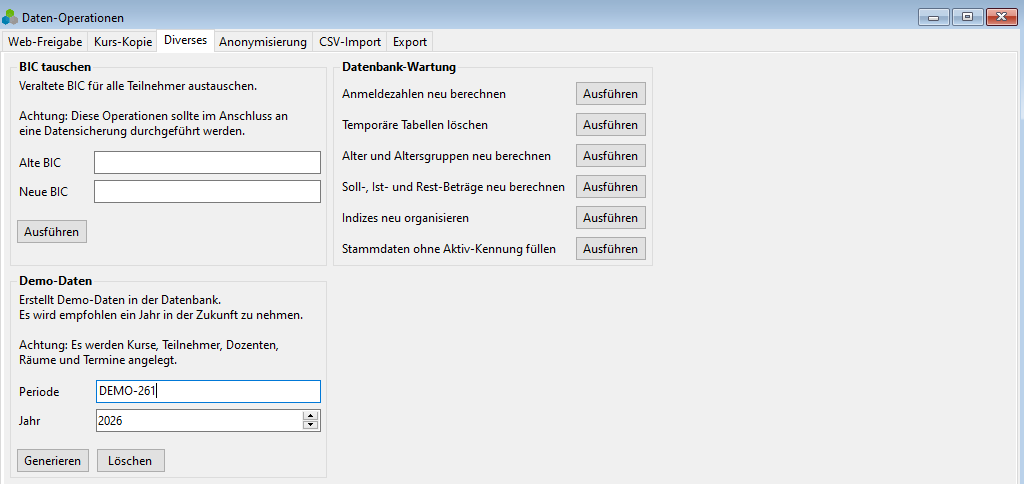
Task: Click 'Veraltete BIC für alle Teilnehmer austauschen.' text
Action: 138,86
